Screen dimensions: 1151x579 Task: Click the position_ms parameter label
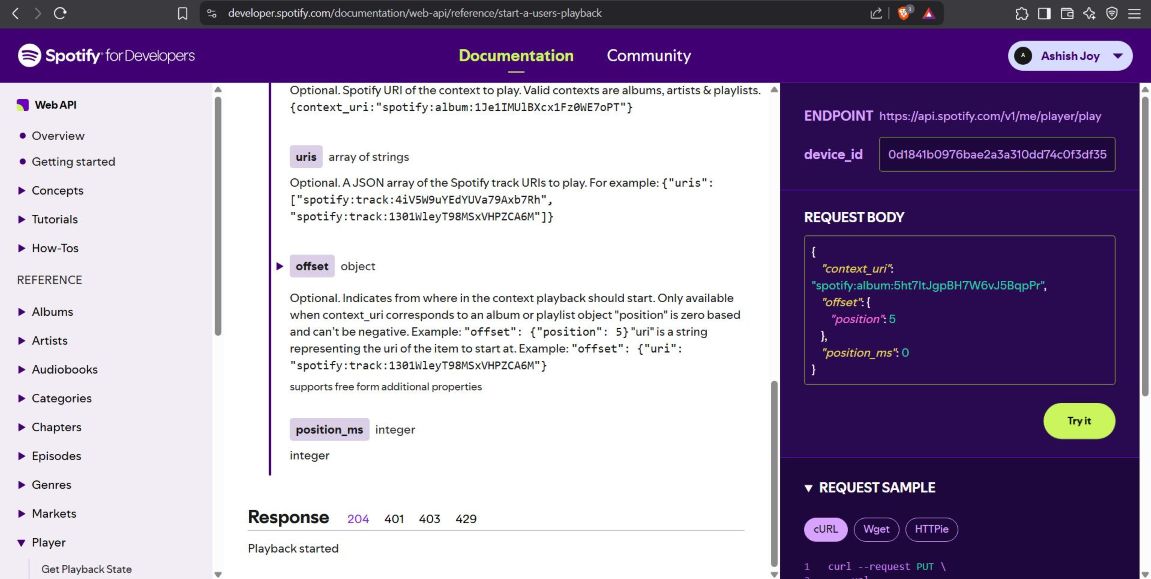click(x=329, y=430)
